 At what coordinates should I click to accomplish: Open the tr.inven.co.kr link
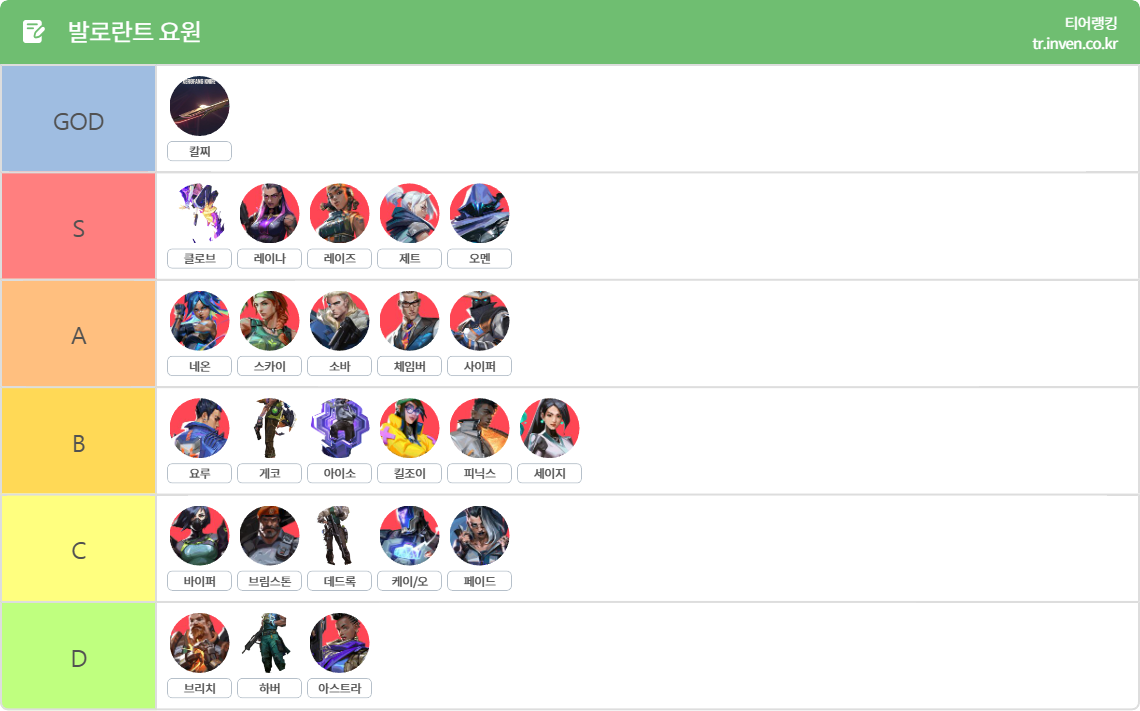pos(1075,44)
